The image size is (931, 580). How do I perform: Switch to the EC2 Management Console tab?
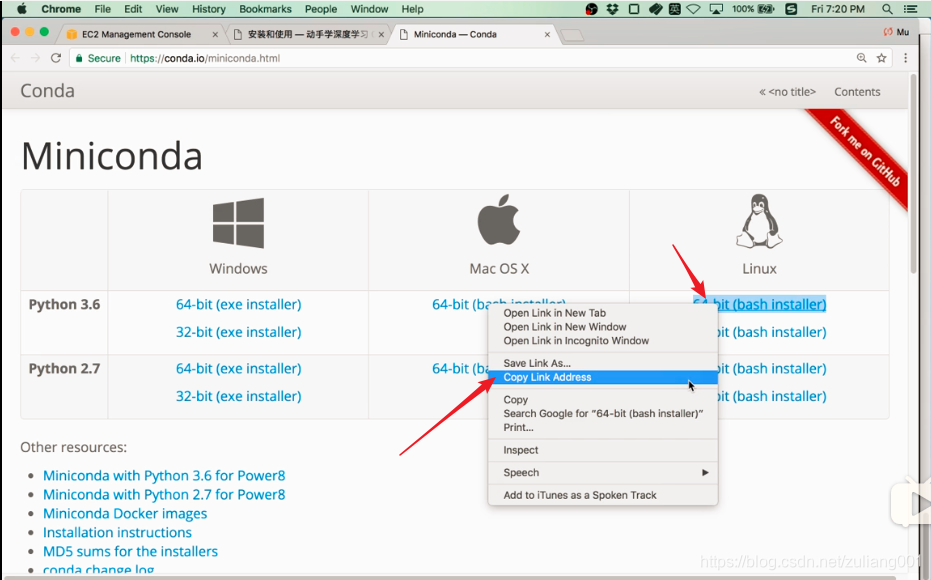(137, 34)
